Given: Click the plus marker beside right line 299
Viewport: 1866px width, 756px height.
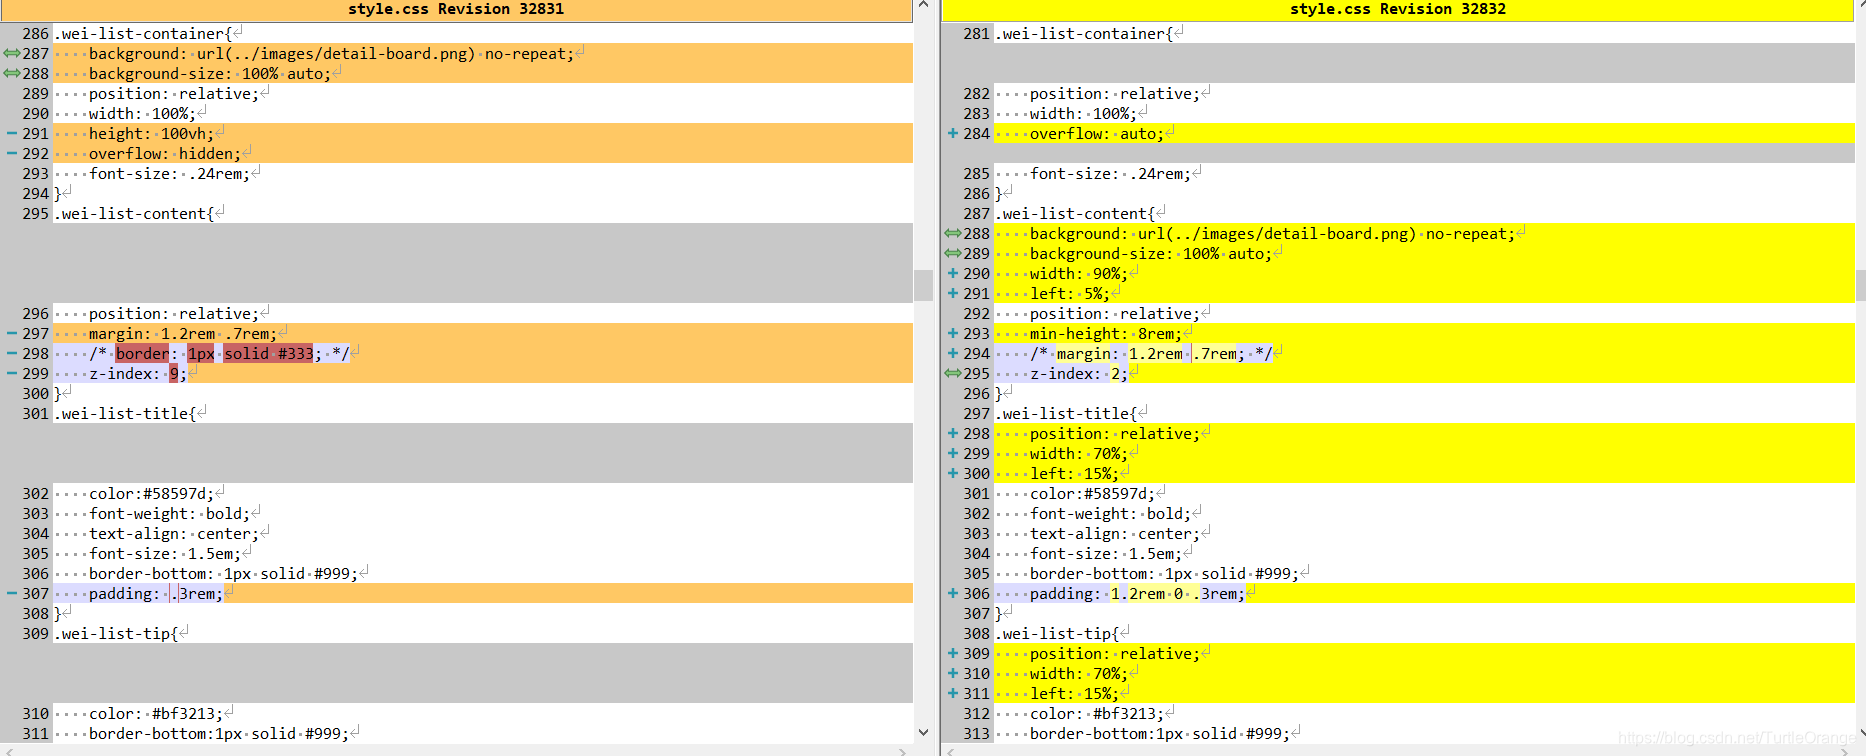Looking at the screenshot, I should tap(953, 453).
